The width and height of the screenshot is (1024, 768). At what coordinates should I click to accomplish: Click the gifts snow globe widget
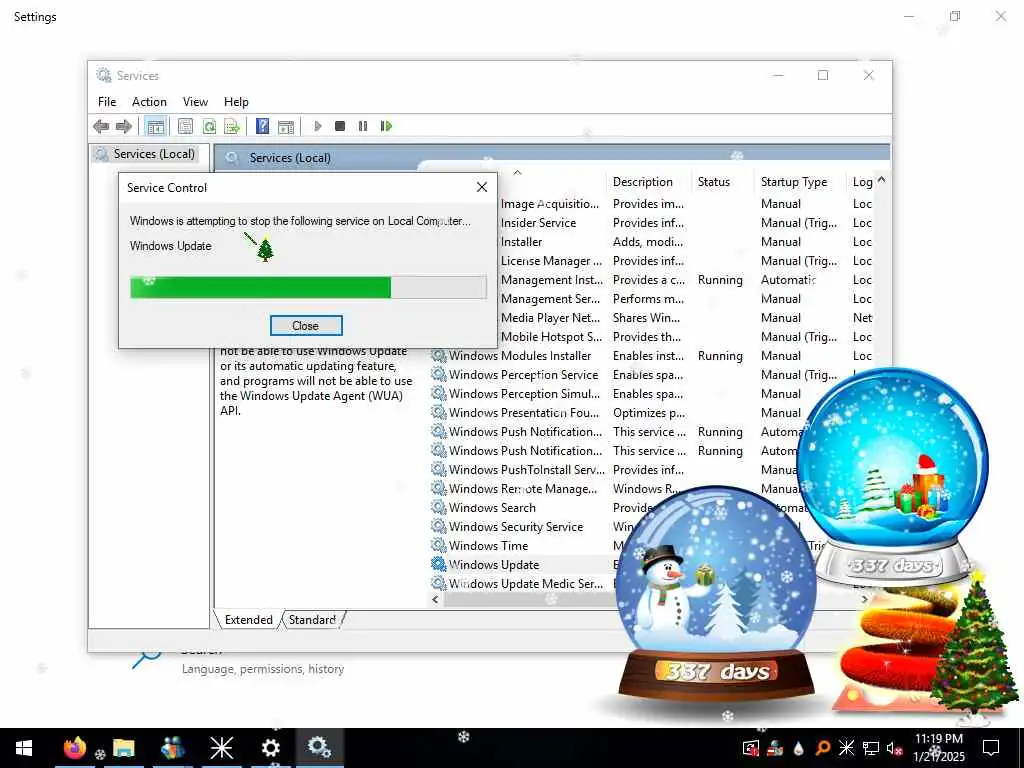(893, 477)
